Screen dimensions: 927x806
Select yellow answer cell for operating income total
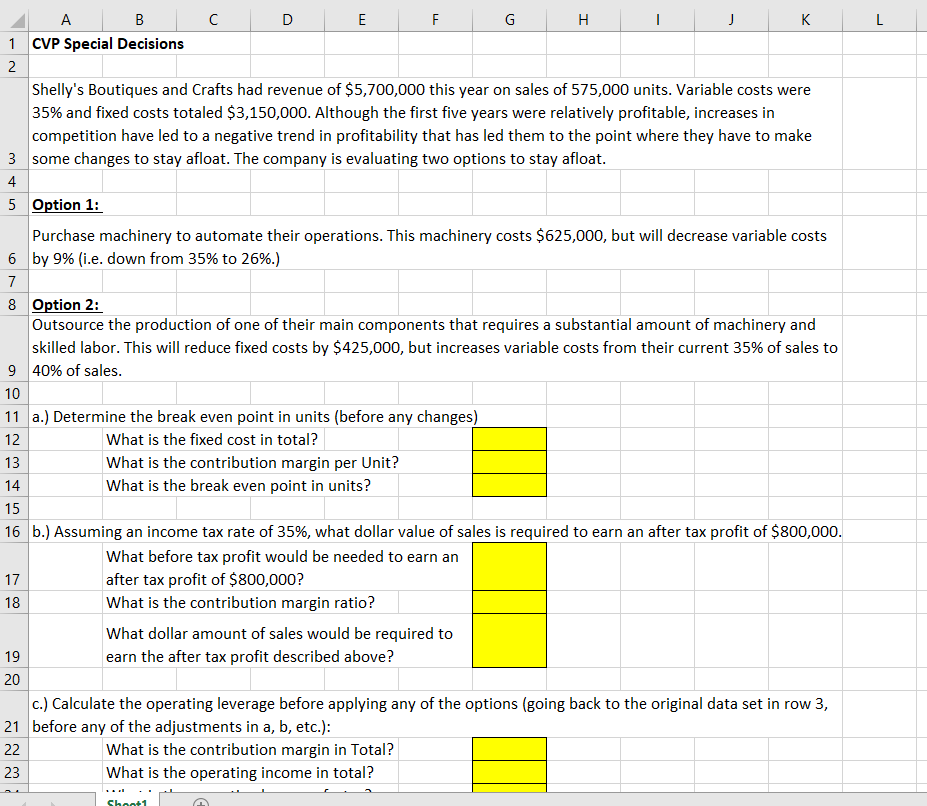(x=510, y=772)
